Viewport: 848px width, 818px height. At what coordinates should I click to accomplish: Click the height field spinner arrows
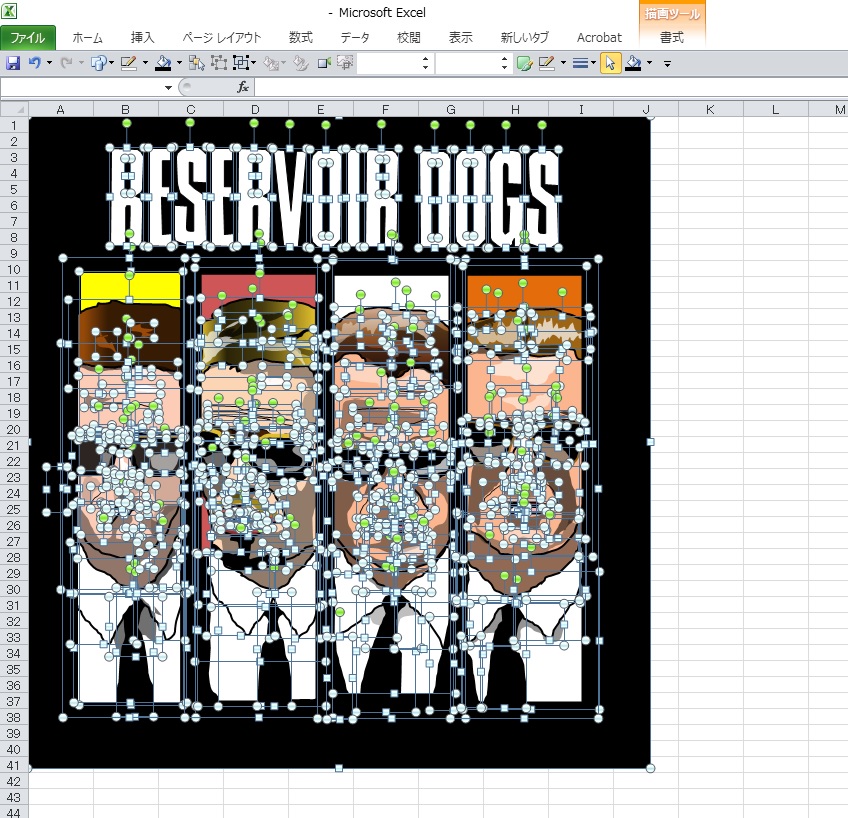[426, 63]
